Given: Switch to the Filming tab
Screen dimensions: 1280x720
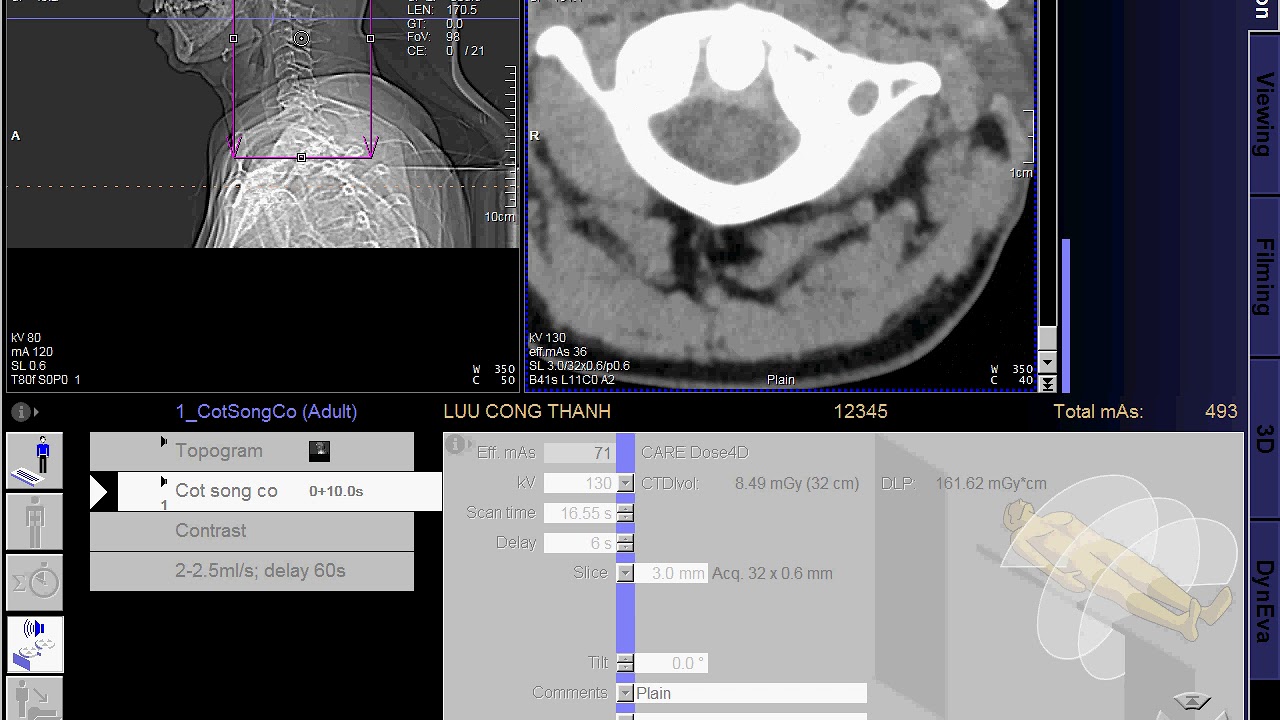Looking at the screenshot, I should pyautogui.click(x=1264, y=277).
